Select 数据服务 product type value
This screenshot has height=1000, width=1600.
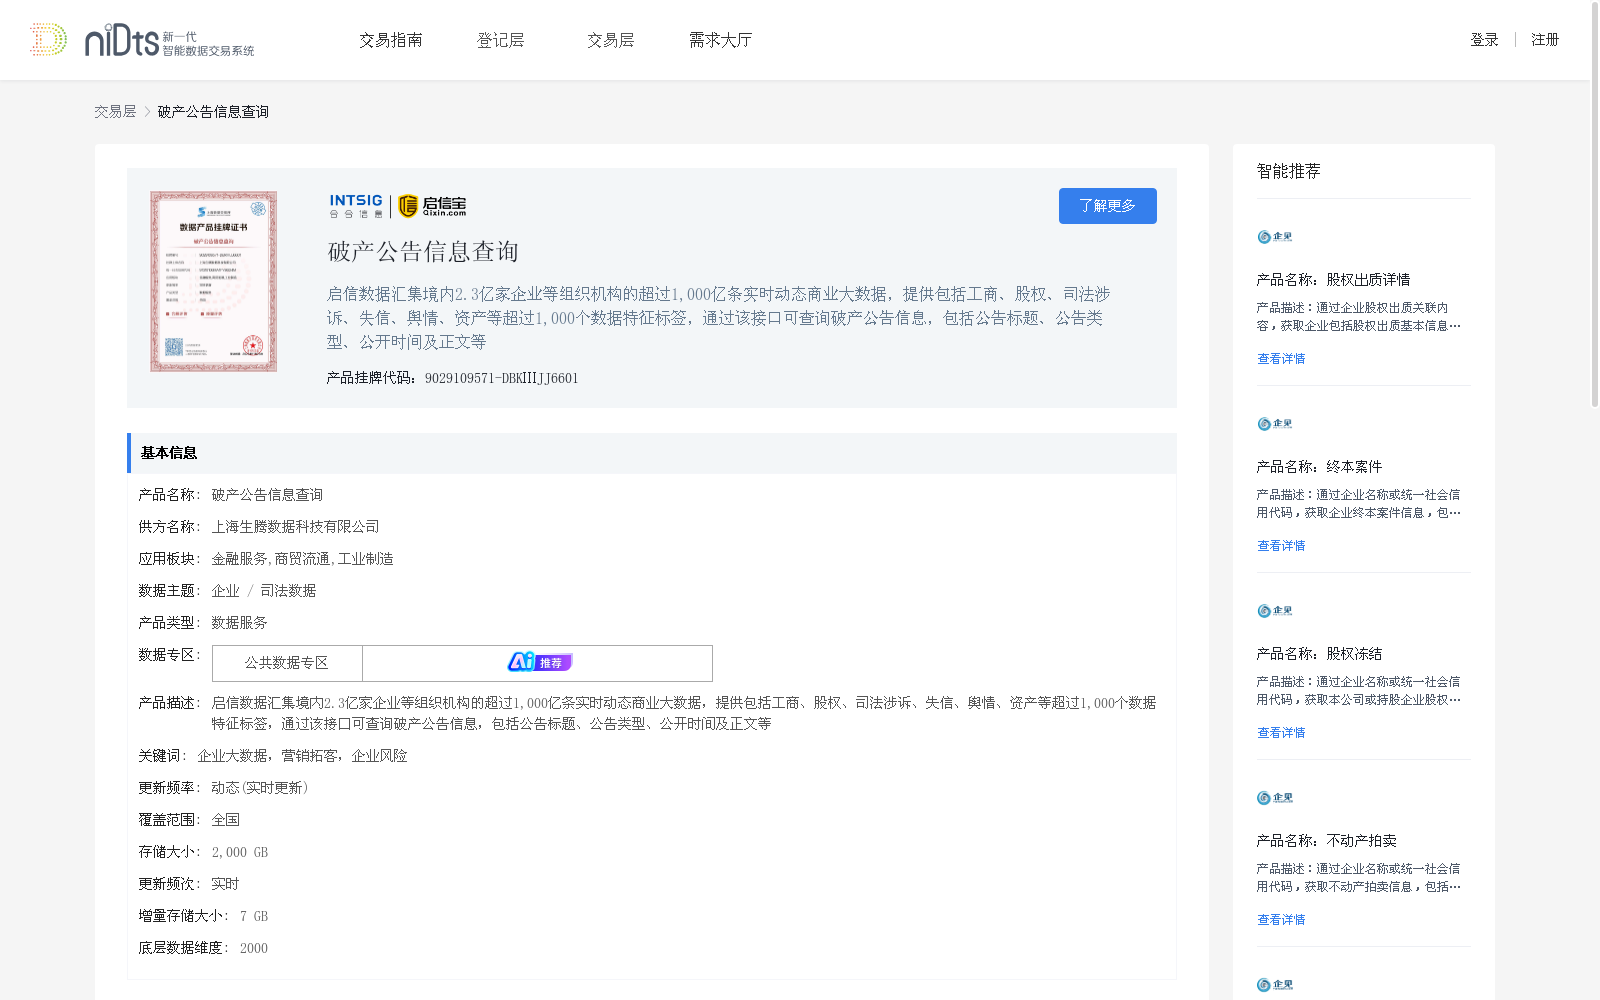click(x=239, y=623)
